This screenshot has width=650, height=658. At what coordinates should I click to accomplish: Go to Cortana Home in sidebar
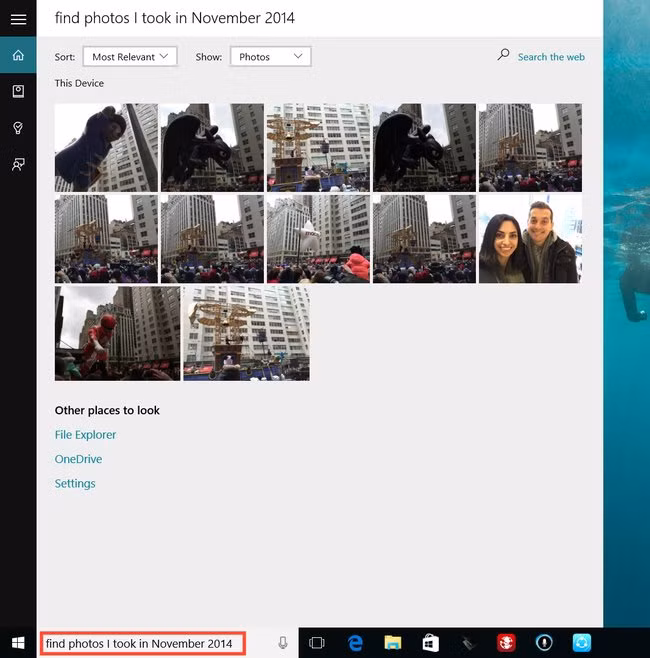point(18,55)
